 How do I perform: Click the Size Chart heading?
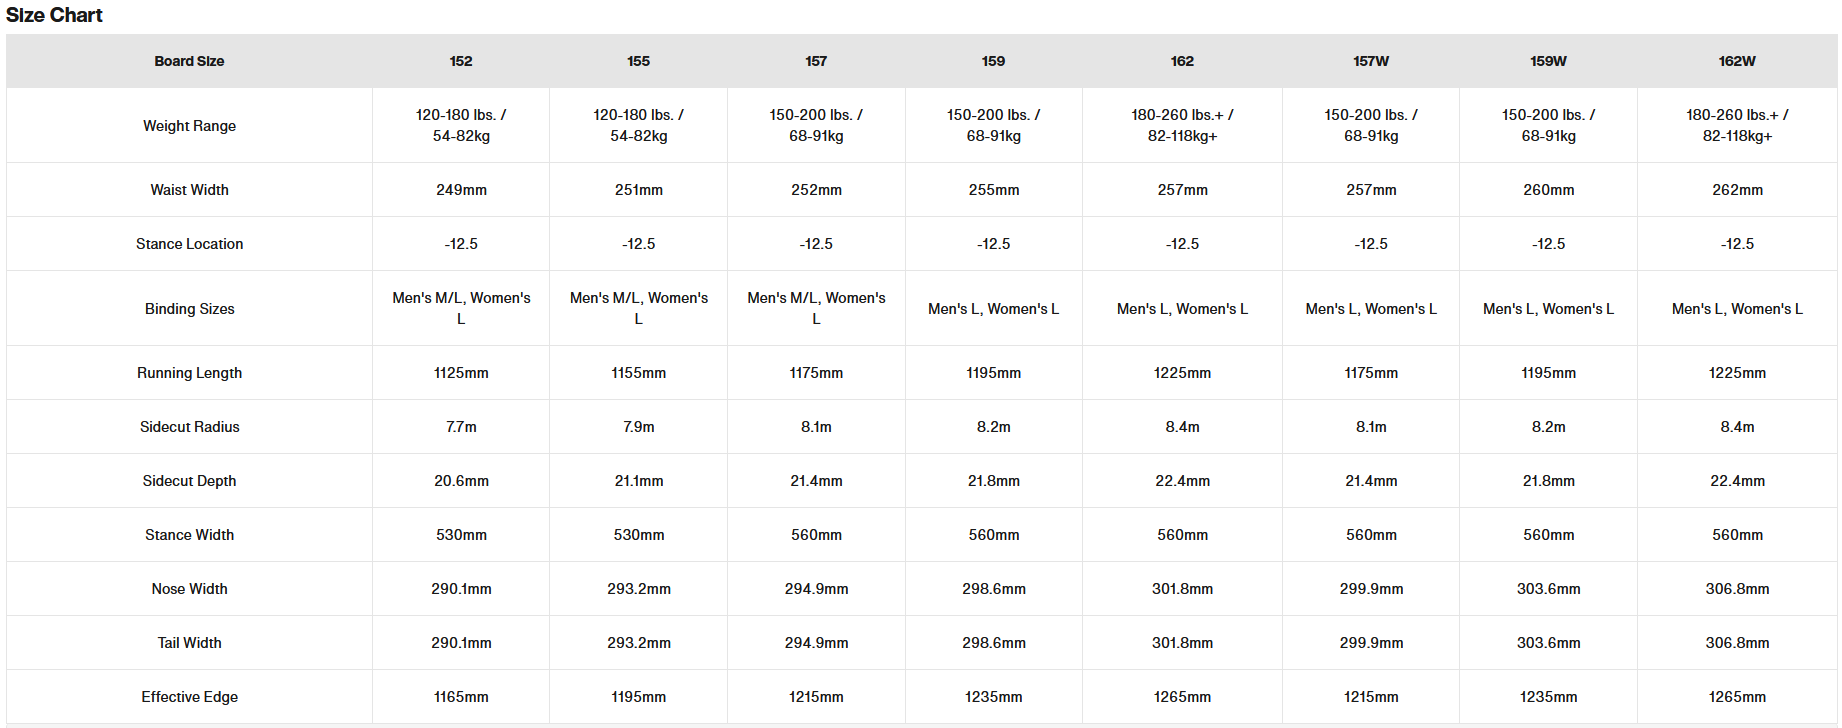pos(54,15)
